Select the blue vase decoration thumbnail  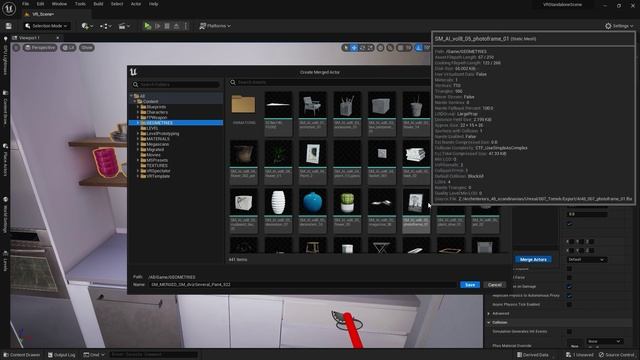coord(313,202)
